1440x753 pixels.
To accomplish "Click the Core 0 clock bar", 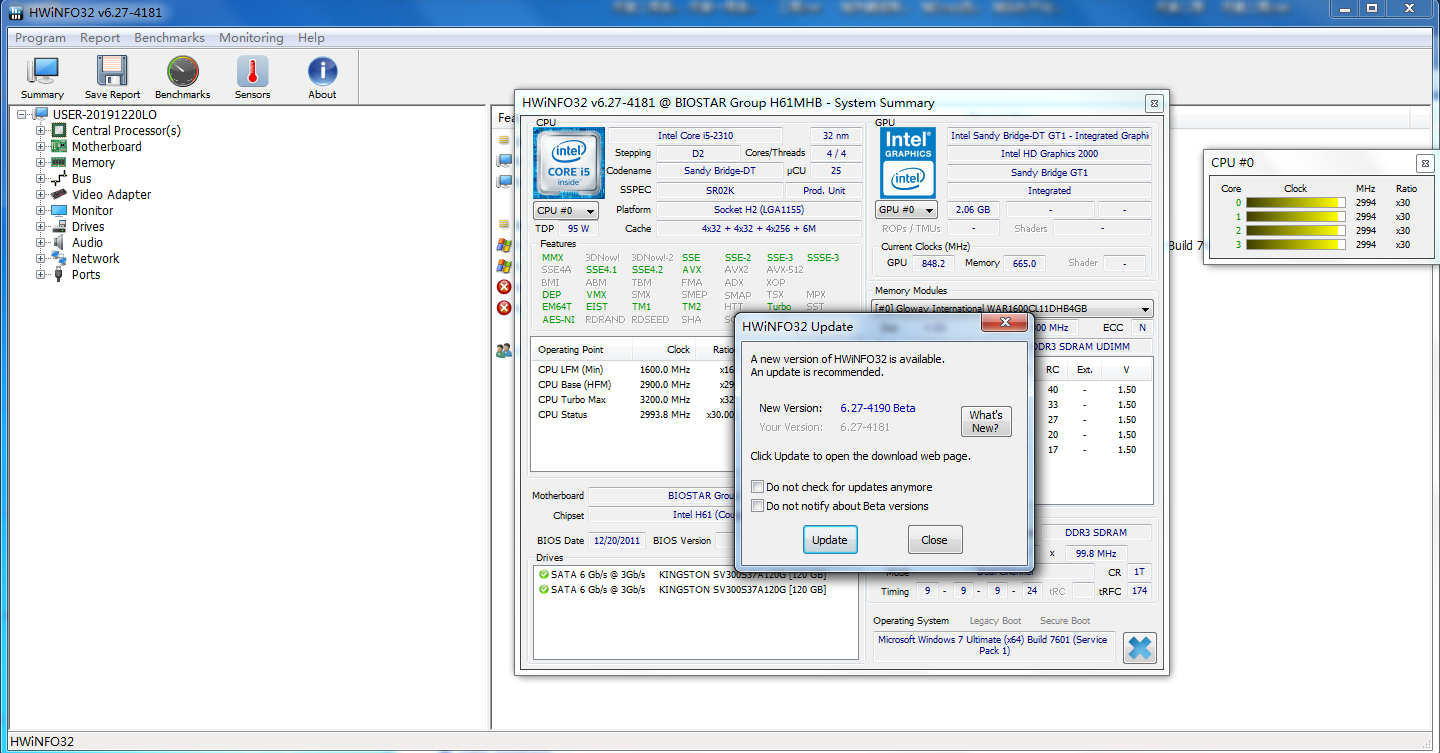I will point(1296,203).
